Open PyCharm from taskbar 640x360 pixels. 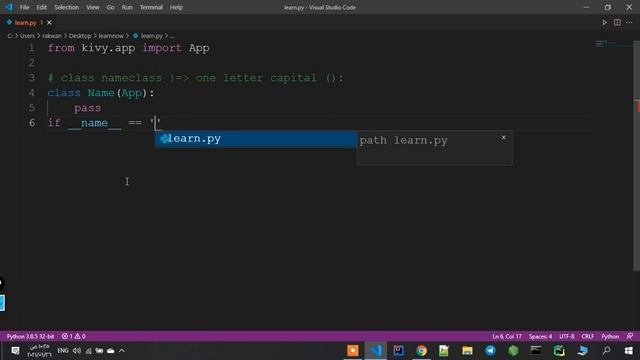point(559,351)
